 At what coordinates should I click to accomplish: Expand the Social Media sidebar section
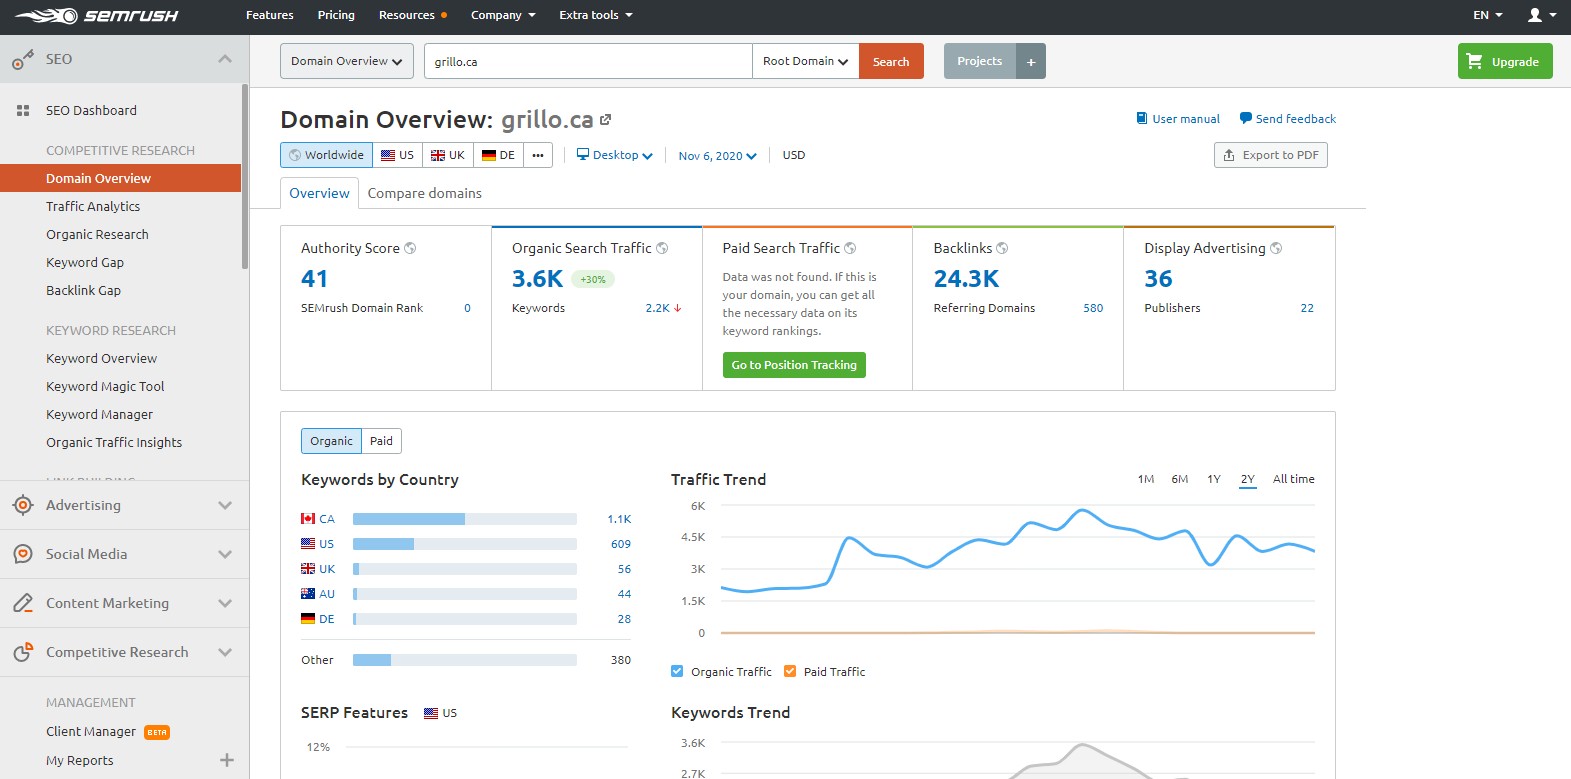pos(225,554)
